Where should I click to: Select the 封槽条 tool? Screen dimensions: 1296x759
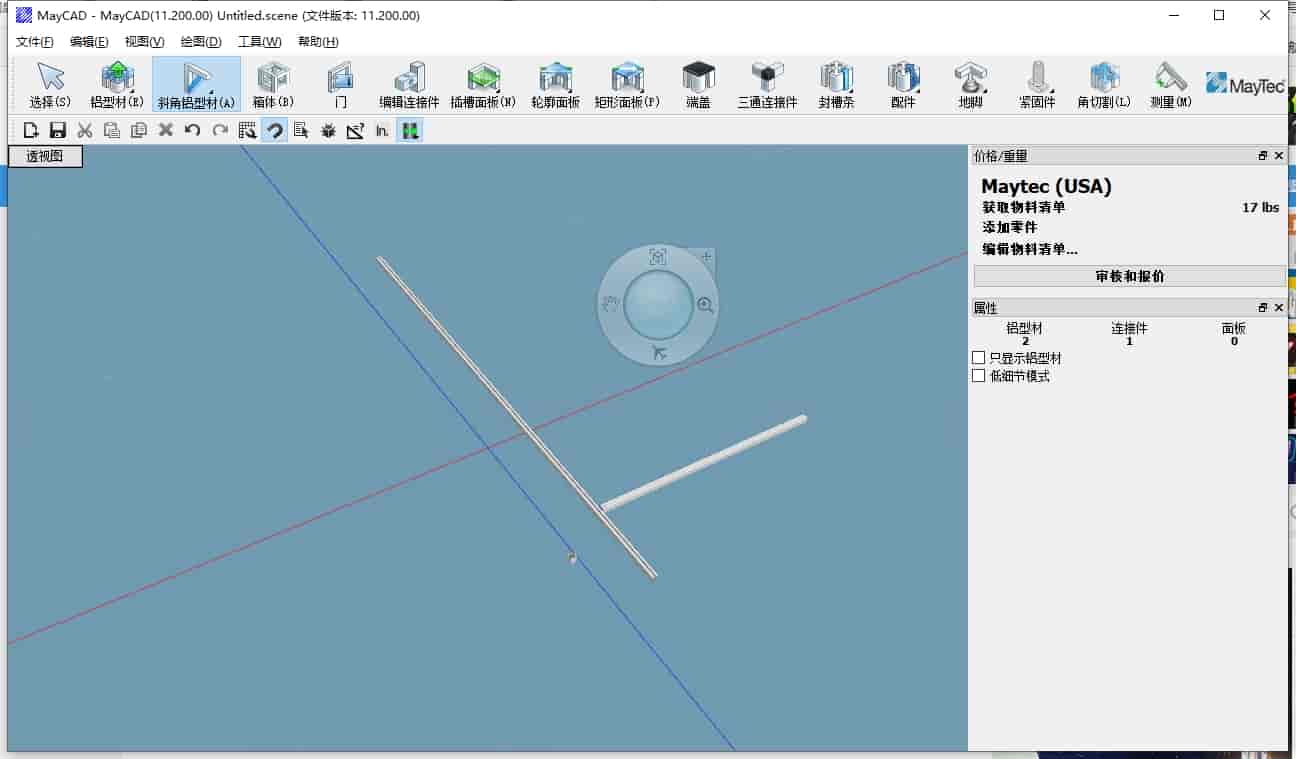[x=836, y=84]
